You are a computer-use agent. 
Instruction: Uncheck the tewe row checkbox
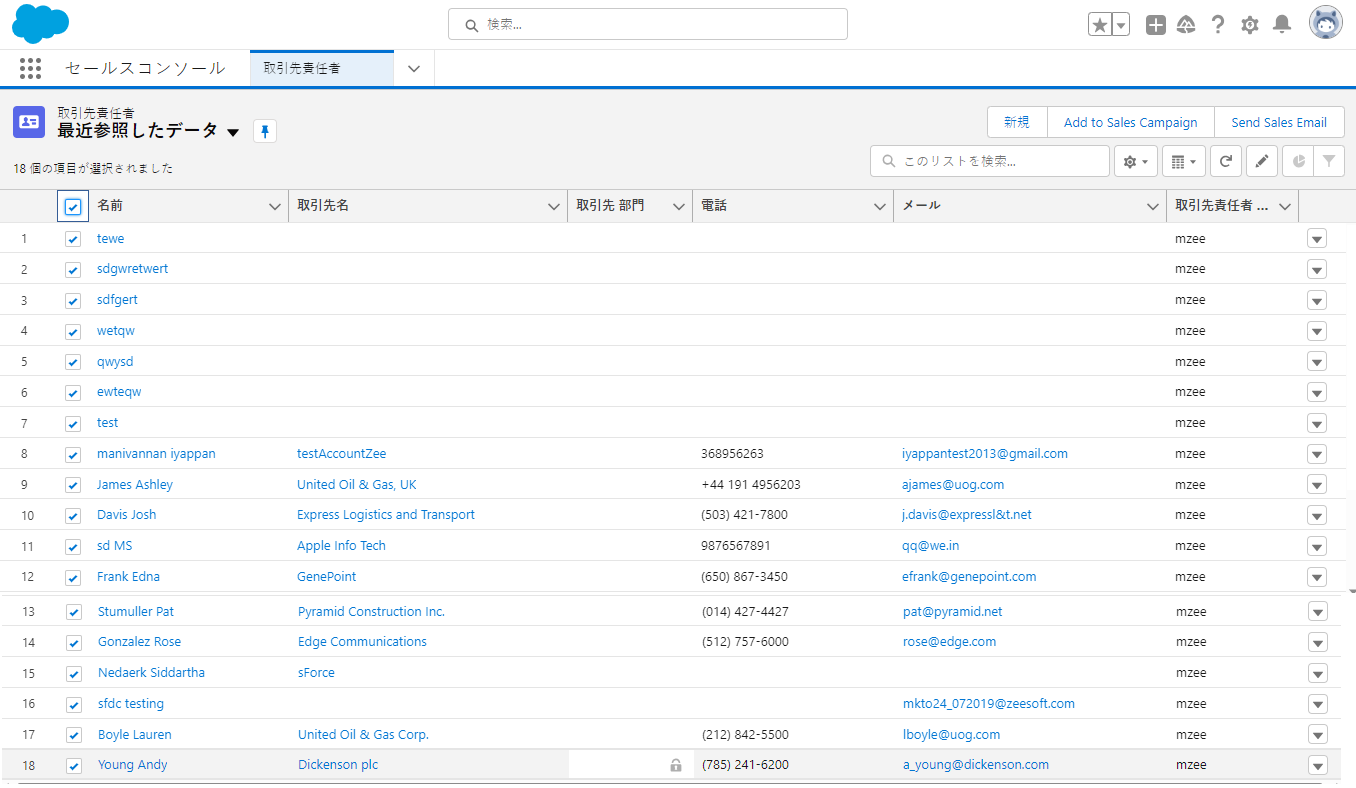click(x=73, y=239)
